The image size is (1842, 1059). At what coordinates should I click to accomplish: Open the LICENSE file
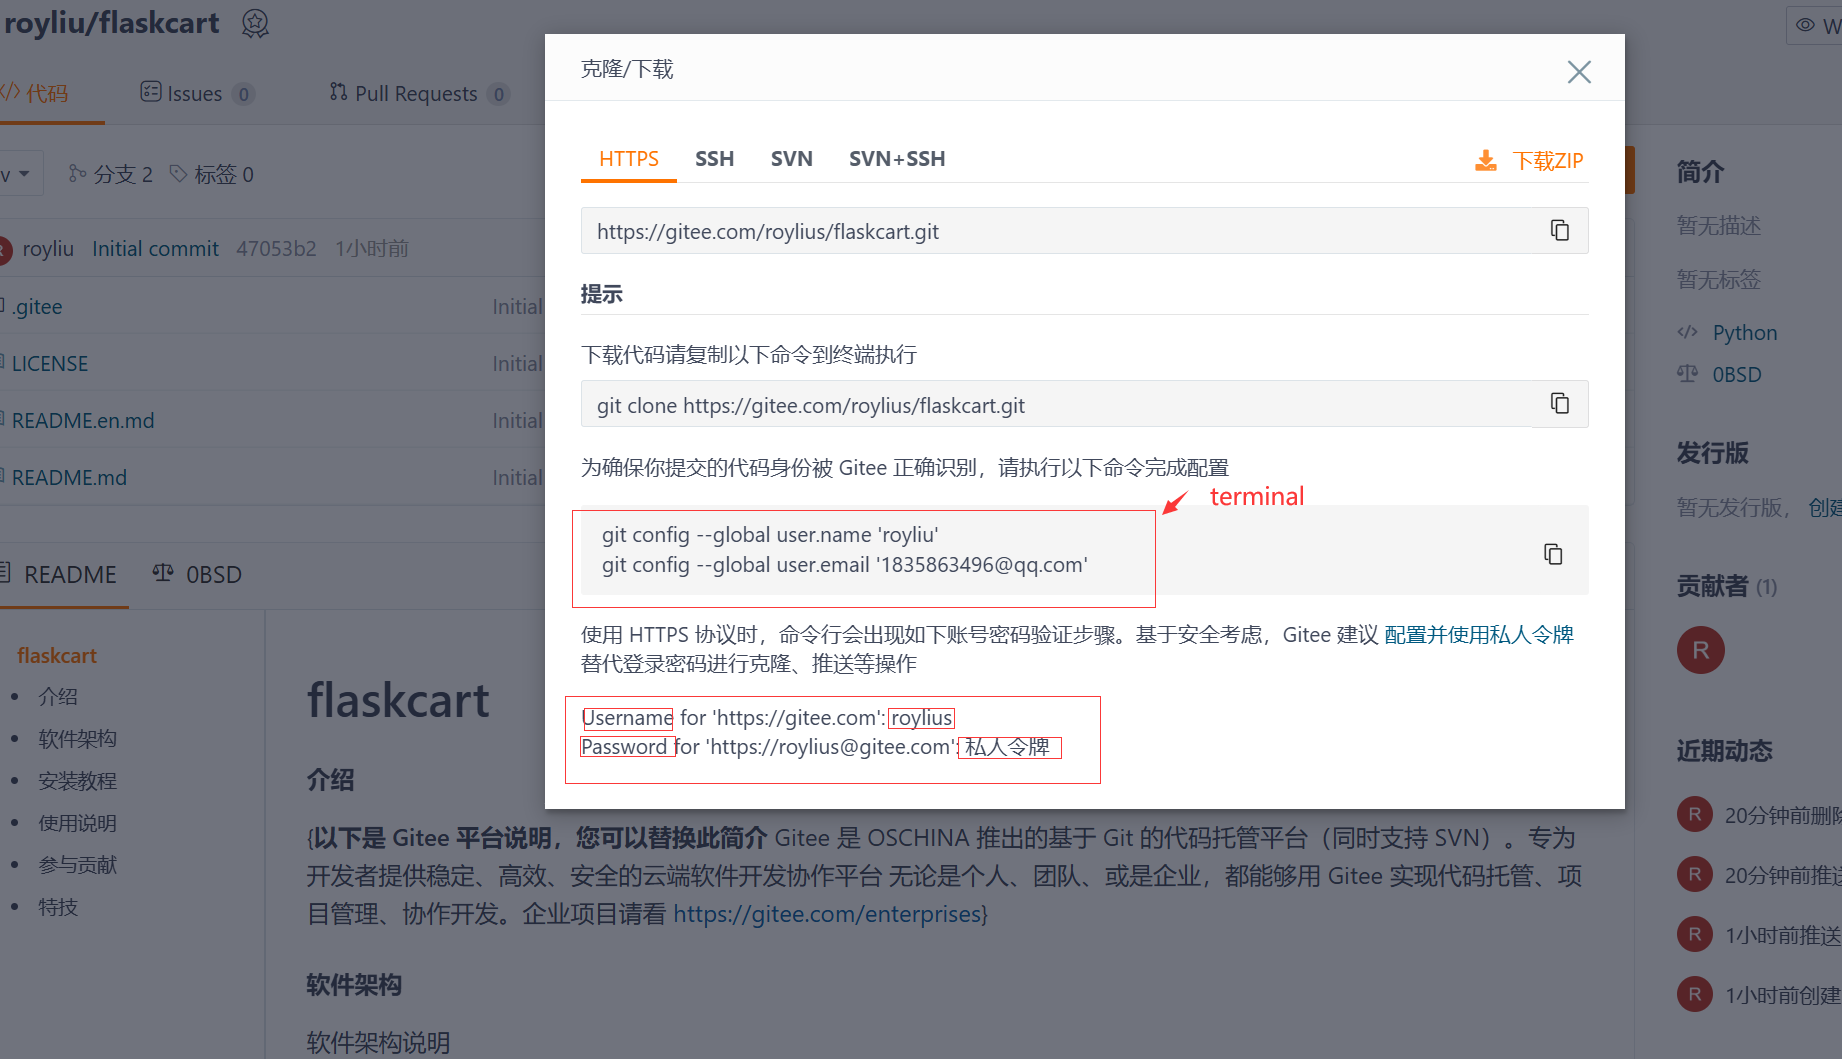tap(50, 363)
